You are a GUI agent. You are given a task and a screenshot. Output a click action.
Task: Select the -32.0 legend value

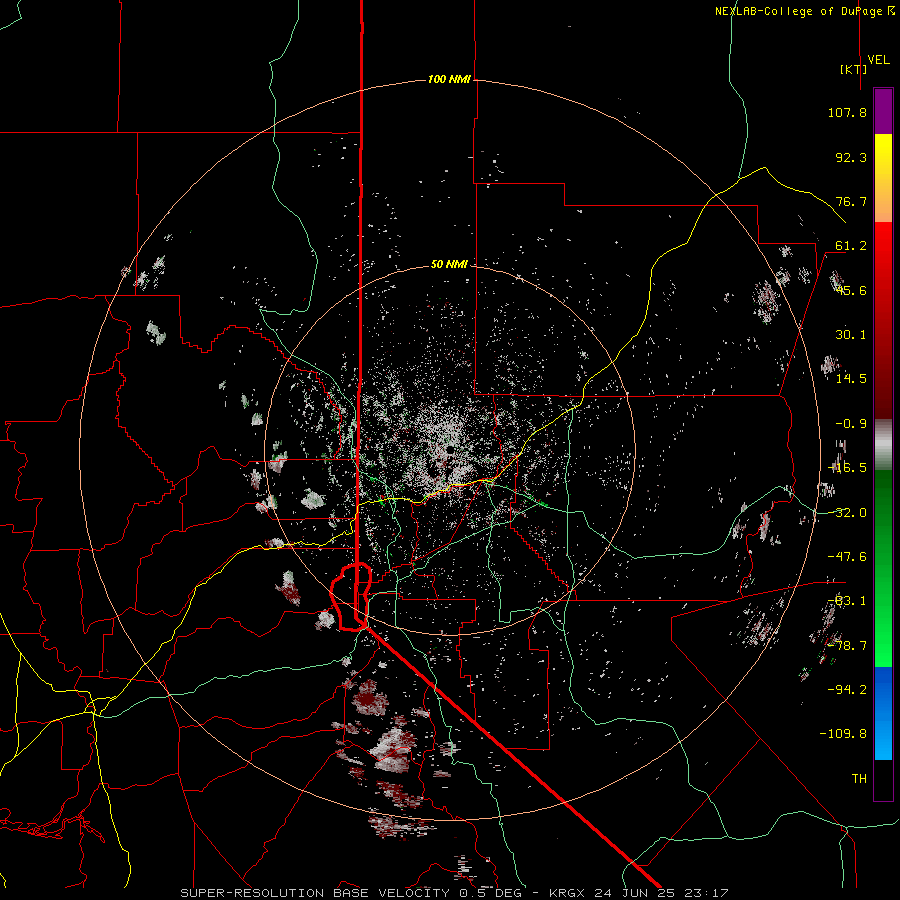847,512
